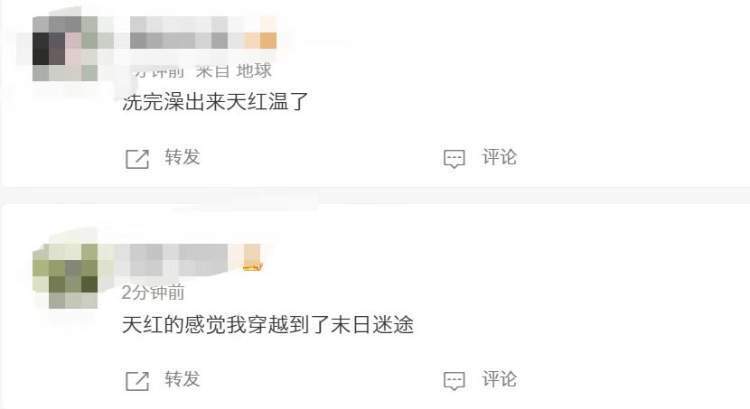Click 评论 label under the first post
Image resolution: width=750 pixels, height=409 pixels.
499,157
